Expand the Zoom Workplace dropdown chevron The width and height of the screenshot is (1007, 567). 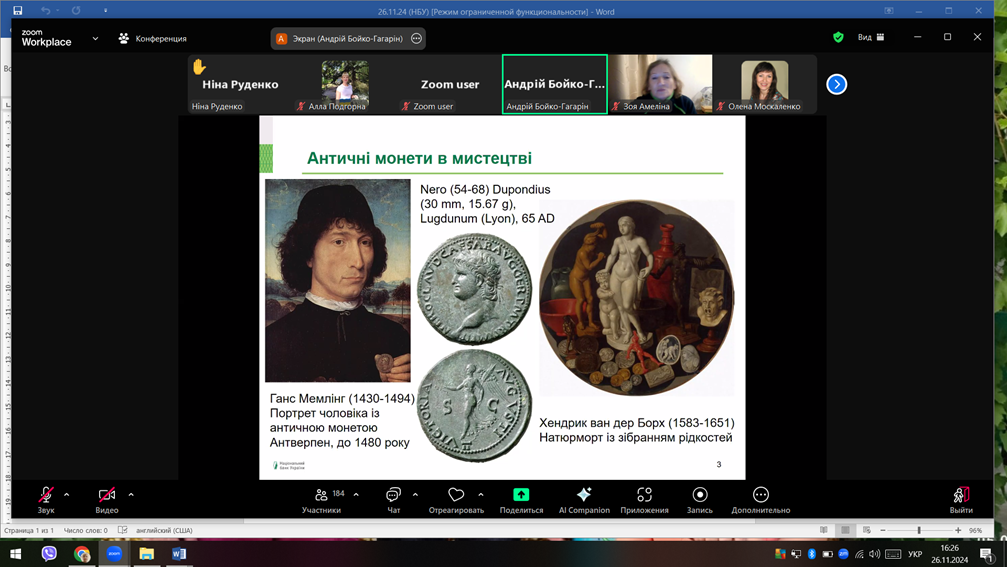pos(95,39)
